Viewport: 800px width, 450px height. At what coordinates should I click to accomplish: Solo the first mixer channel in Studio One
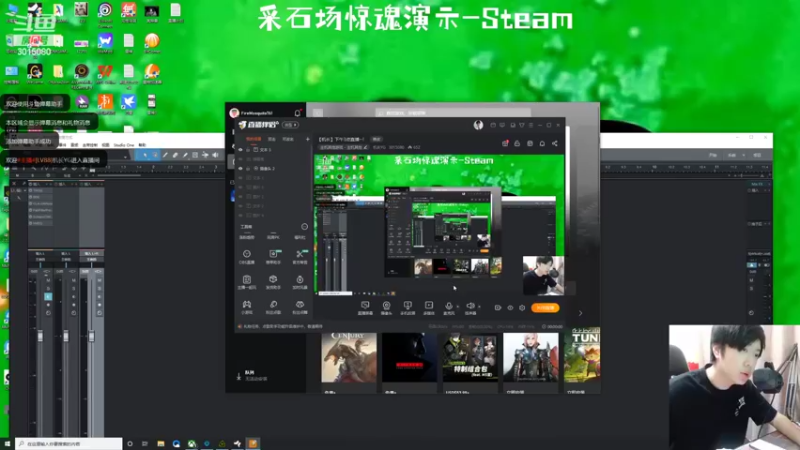tap(48, 288)
